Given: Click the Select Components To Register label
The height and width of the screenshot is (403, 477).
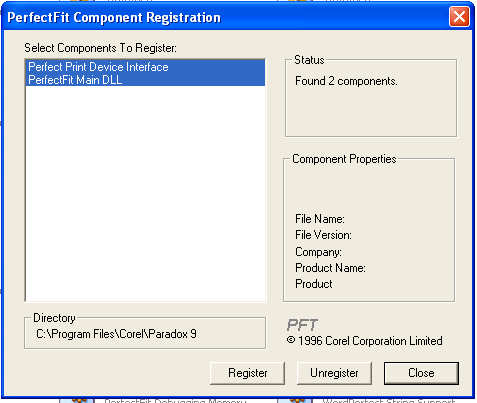Looking at the screenshot, I should tap(100, 48).
